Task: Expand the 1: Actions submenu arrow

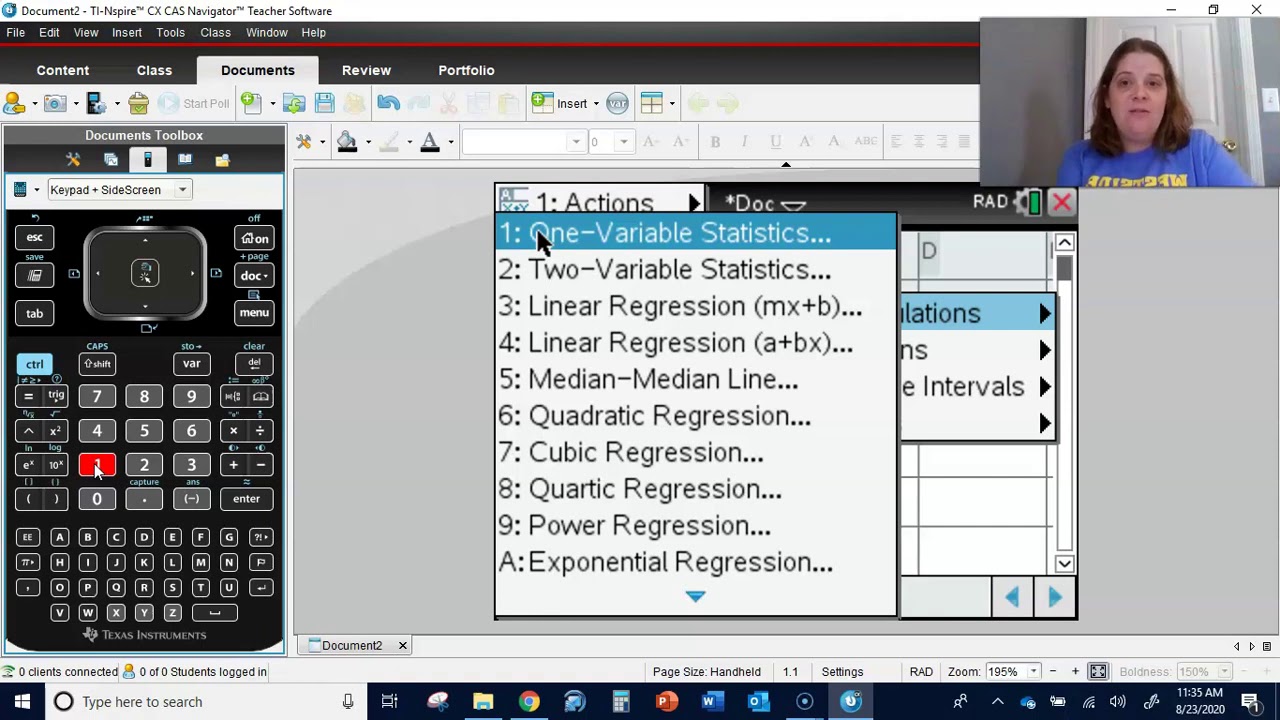Action: 695,203
